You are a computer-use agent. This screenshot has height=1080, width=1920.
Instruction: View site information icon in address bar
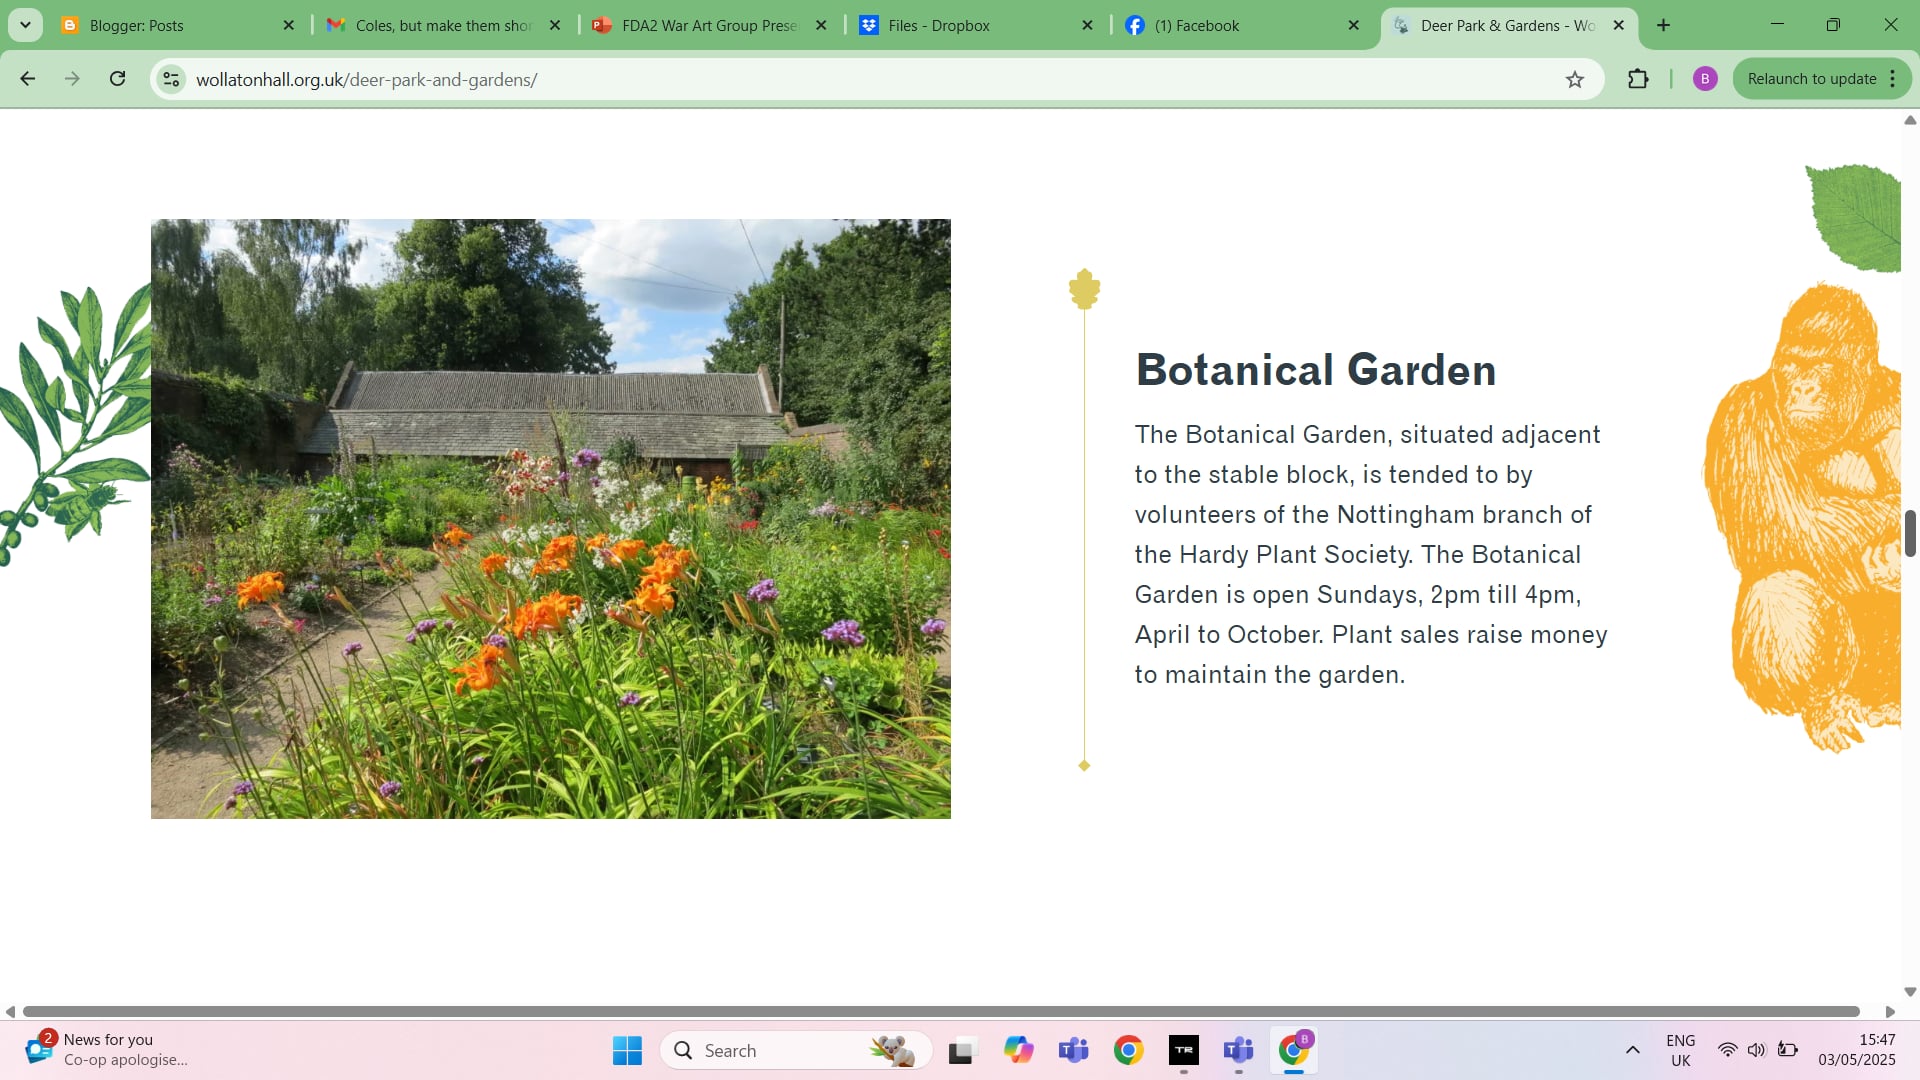pos(172,79)
